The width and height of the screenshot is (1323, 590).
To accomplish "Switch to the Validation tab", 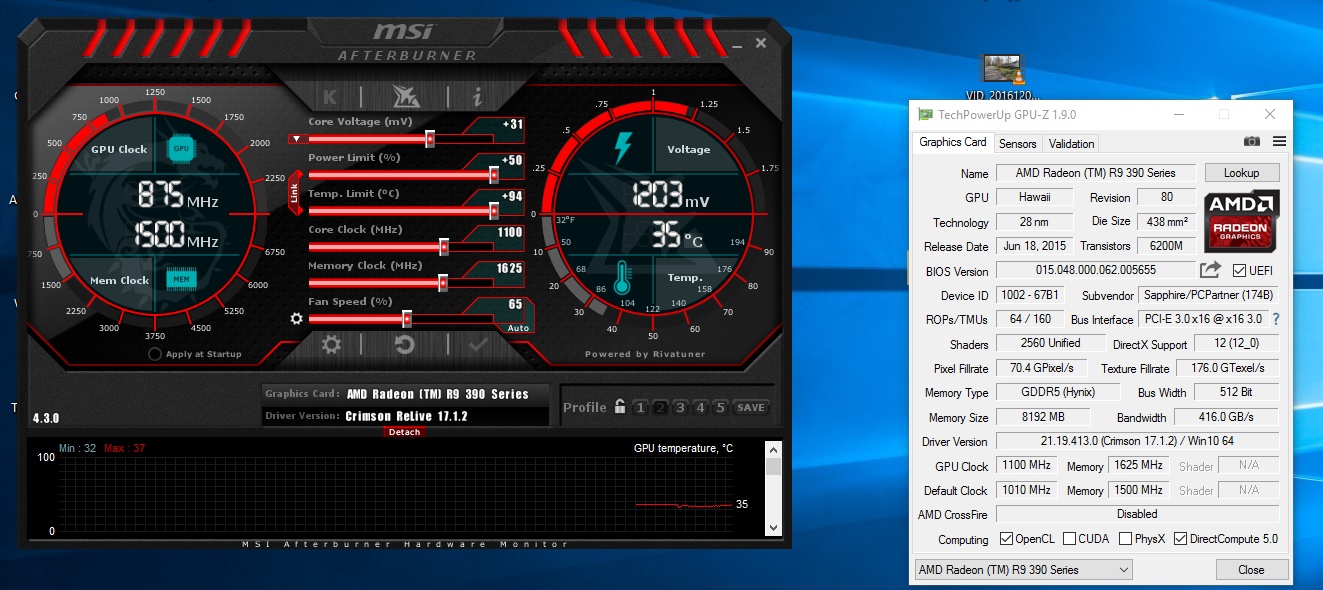I will pos(1071,144).
